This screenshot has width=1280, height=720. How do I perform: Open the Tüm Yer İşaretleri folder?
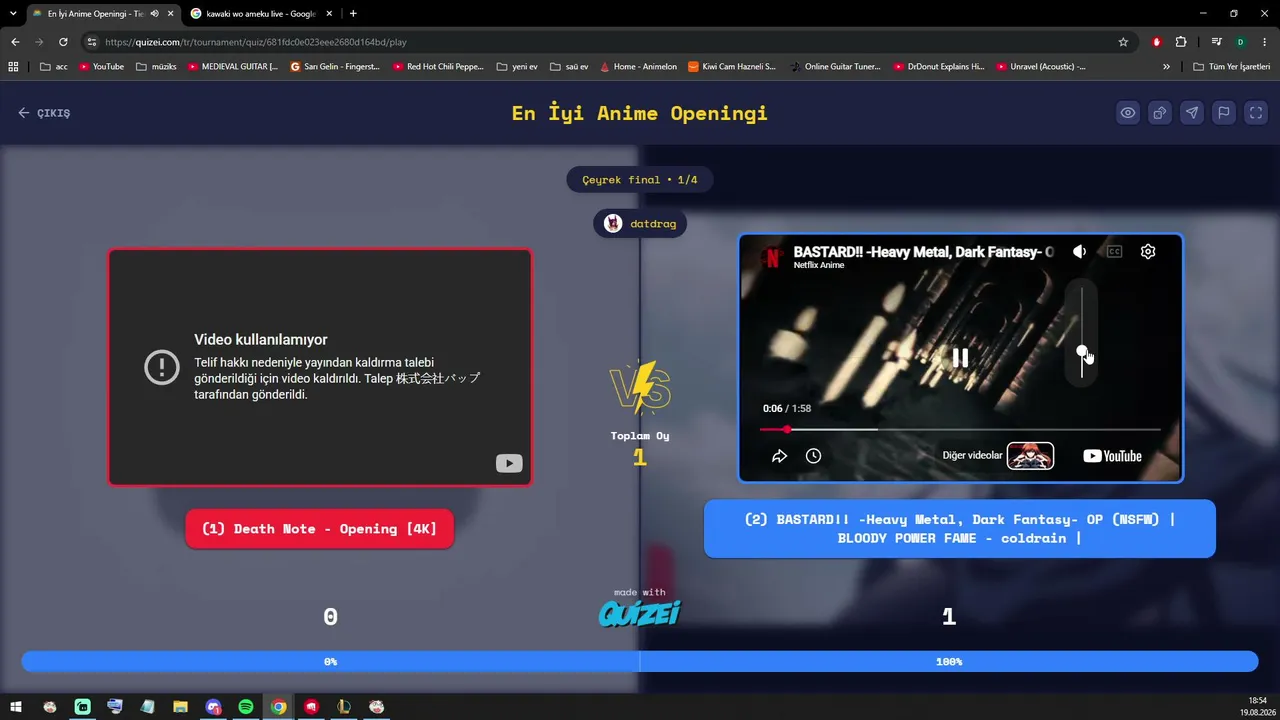pos(1232,67)
